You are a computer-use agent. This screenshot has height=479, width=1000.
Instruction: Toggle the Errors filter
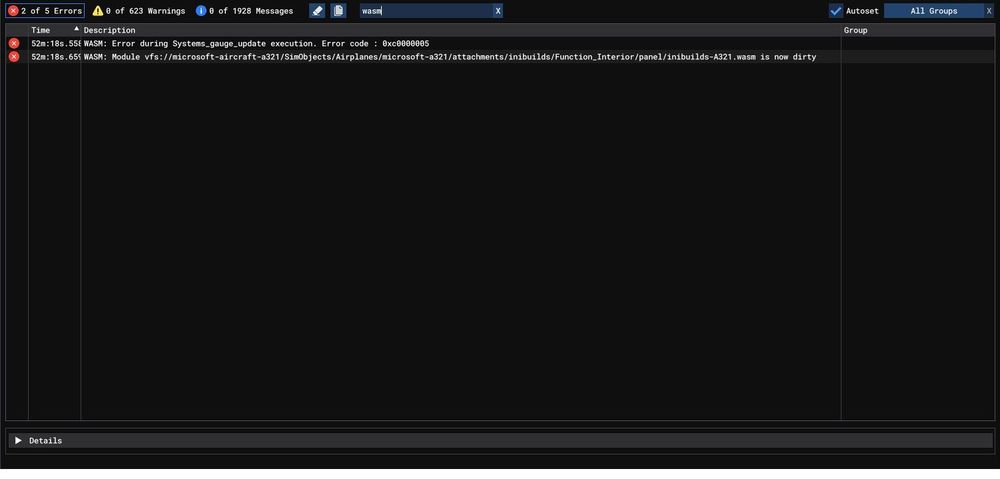pyautogui.click(x=45, y=11)
